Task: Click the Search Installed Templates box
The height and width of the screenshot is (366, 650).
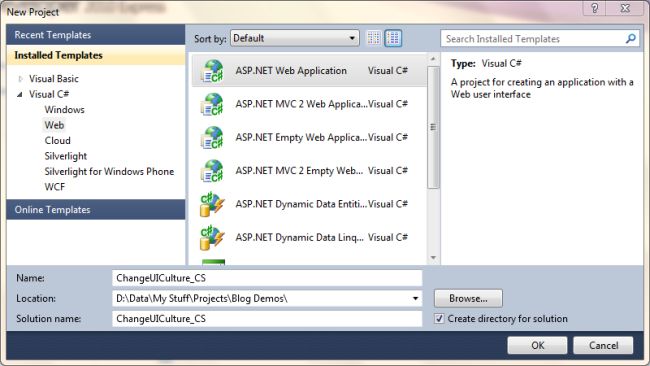Action: 540,39
